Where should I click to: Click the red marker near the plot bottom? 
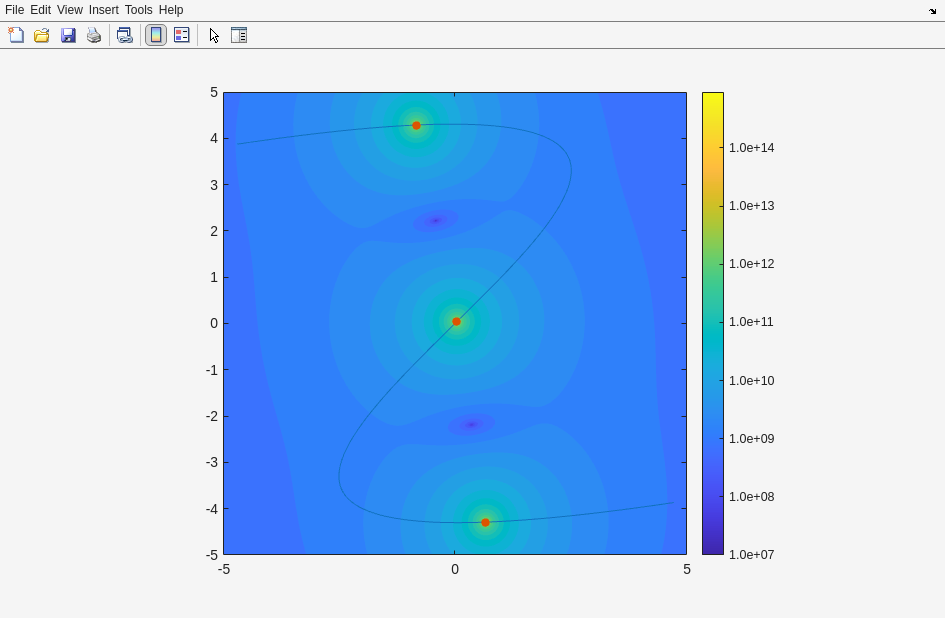486,522
